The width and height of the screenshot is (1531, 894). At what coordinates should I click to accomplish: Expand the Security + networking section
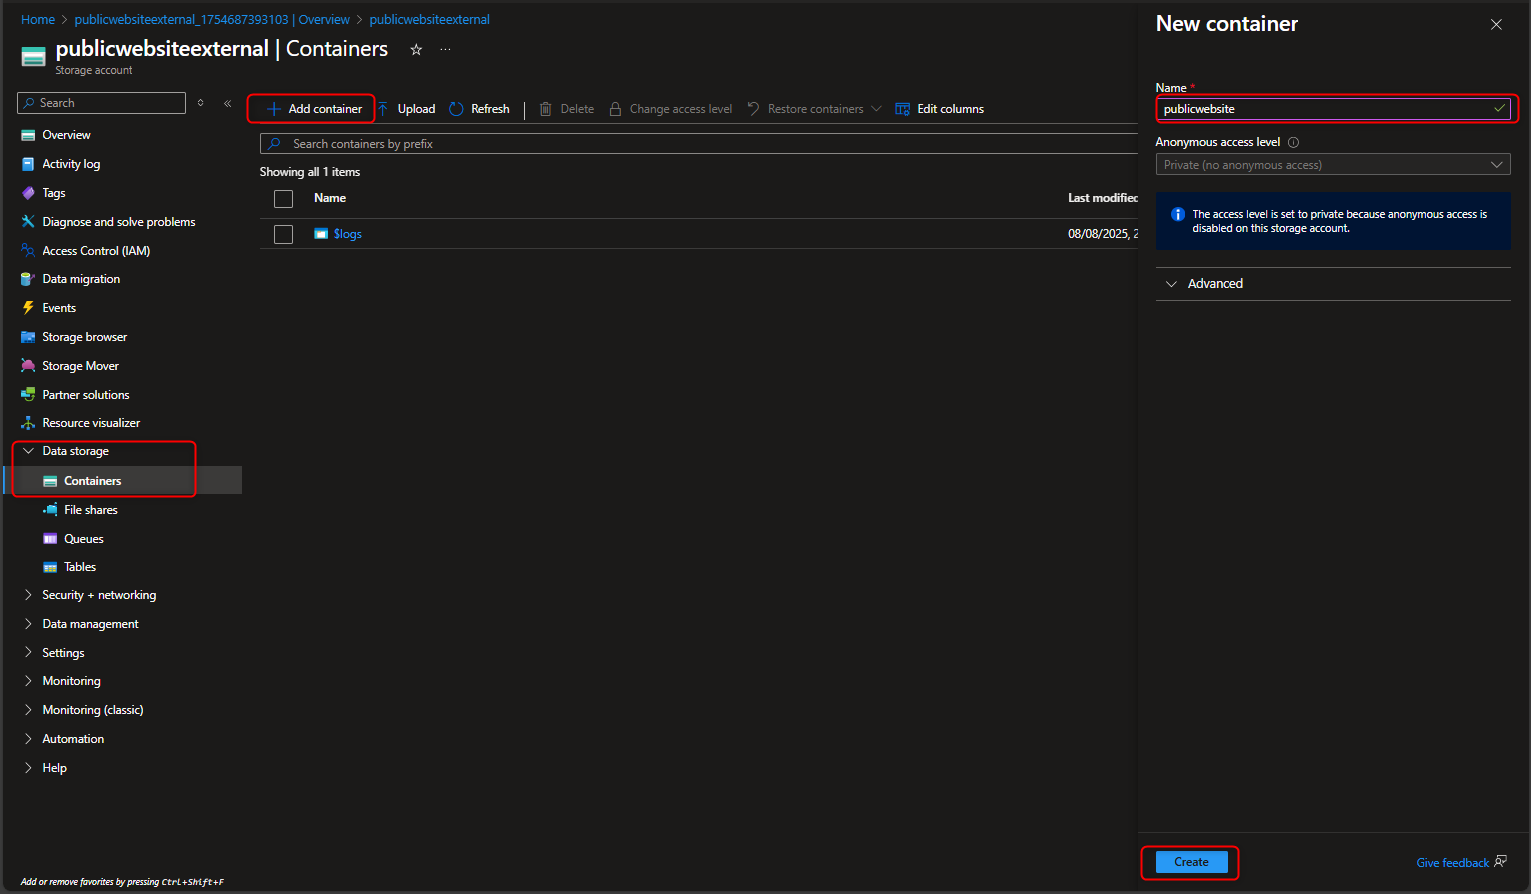(99, 594)
